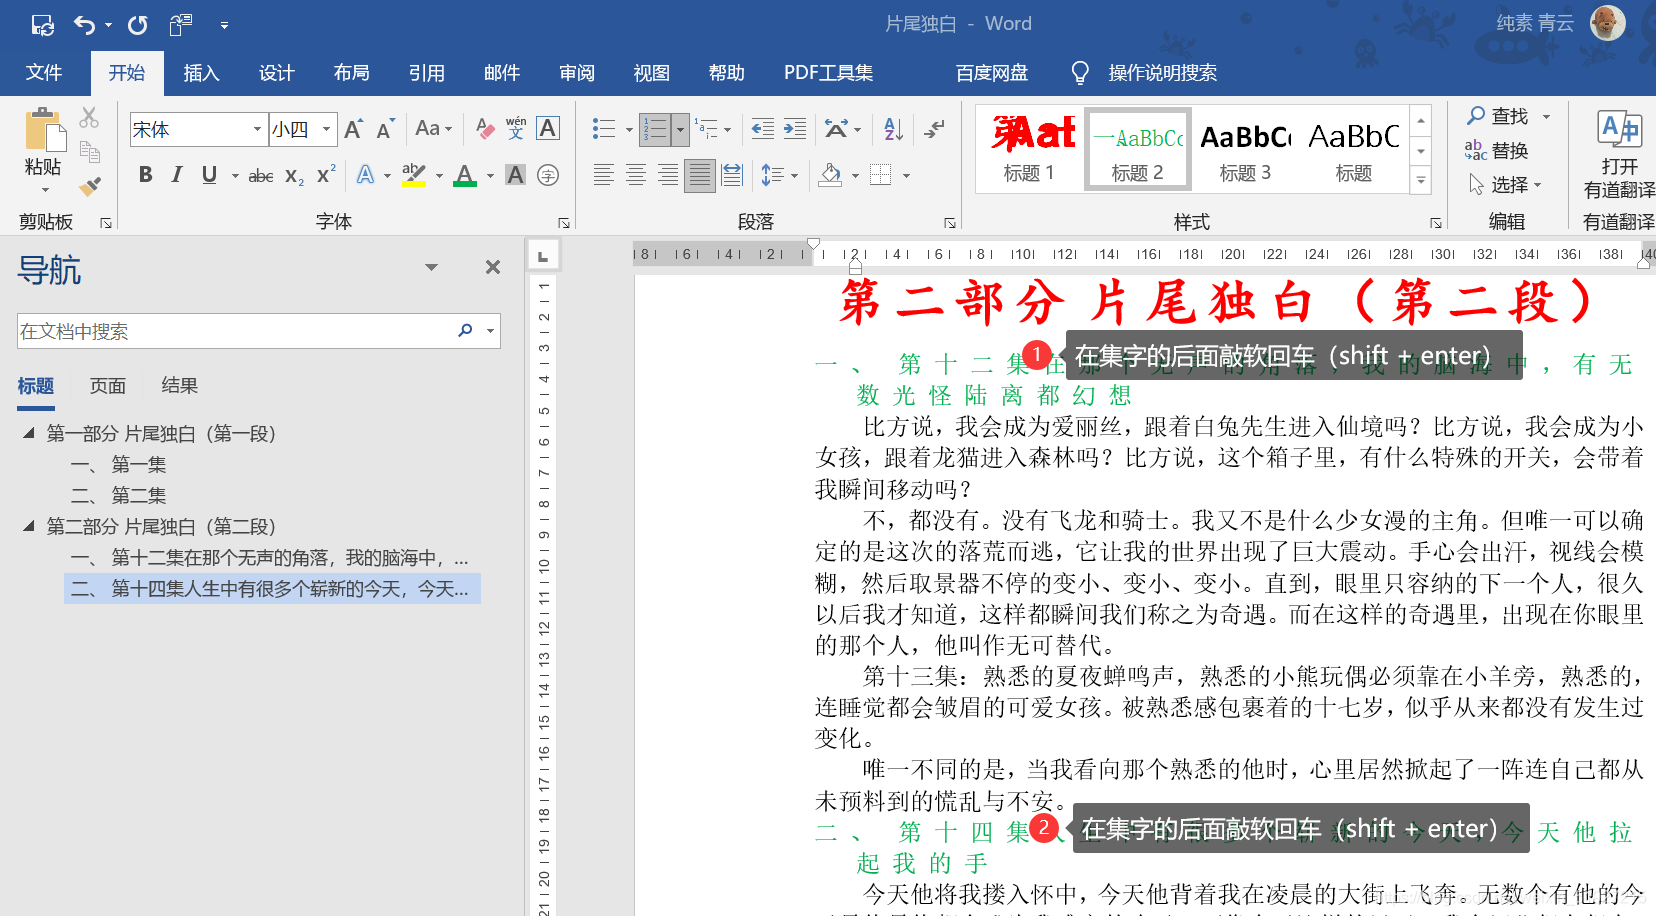
Task: Decrease font size with the smaller A button
Action: 385,129
